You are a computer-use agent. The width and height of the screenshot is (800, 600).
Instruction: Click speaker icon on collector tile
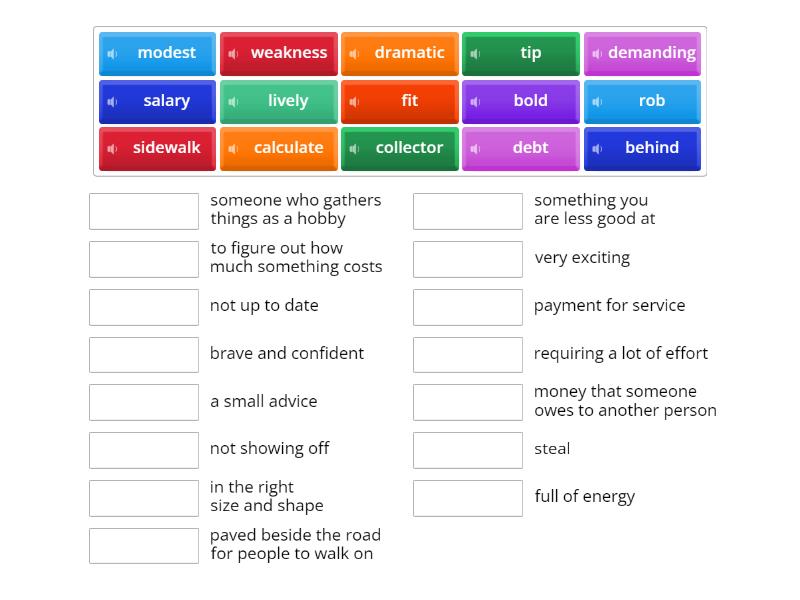(x=354, y=149)
